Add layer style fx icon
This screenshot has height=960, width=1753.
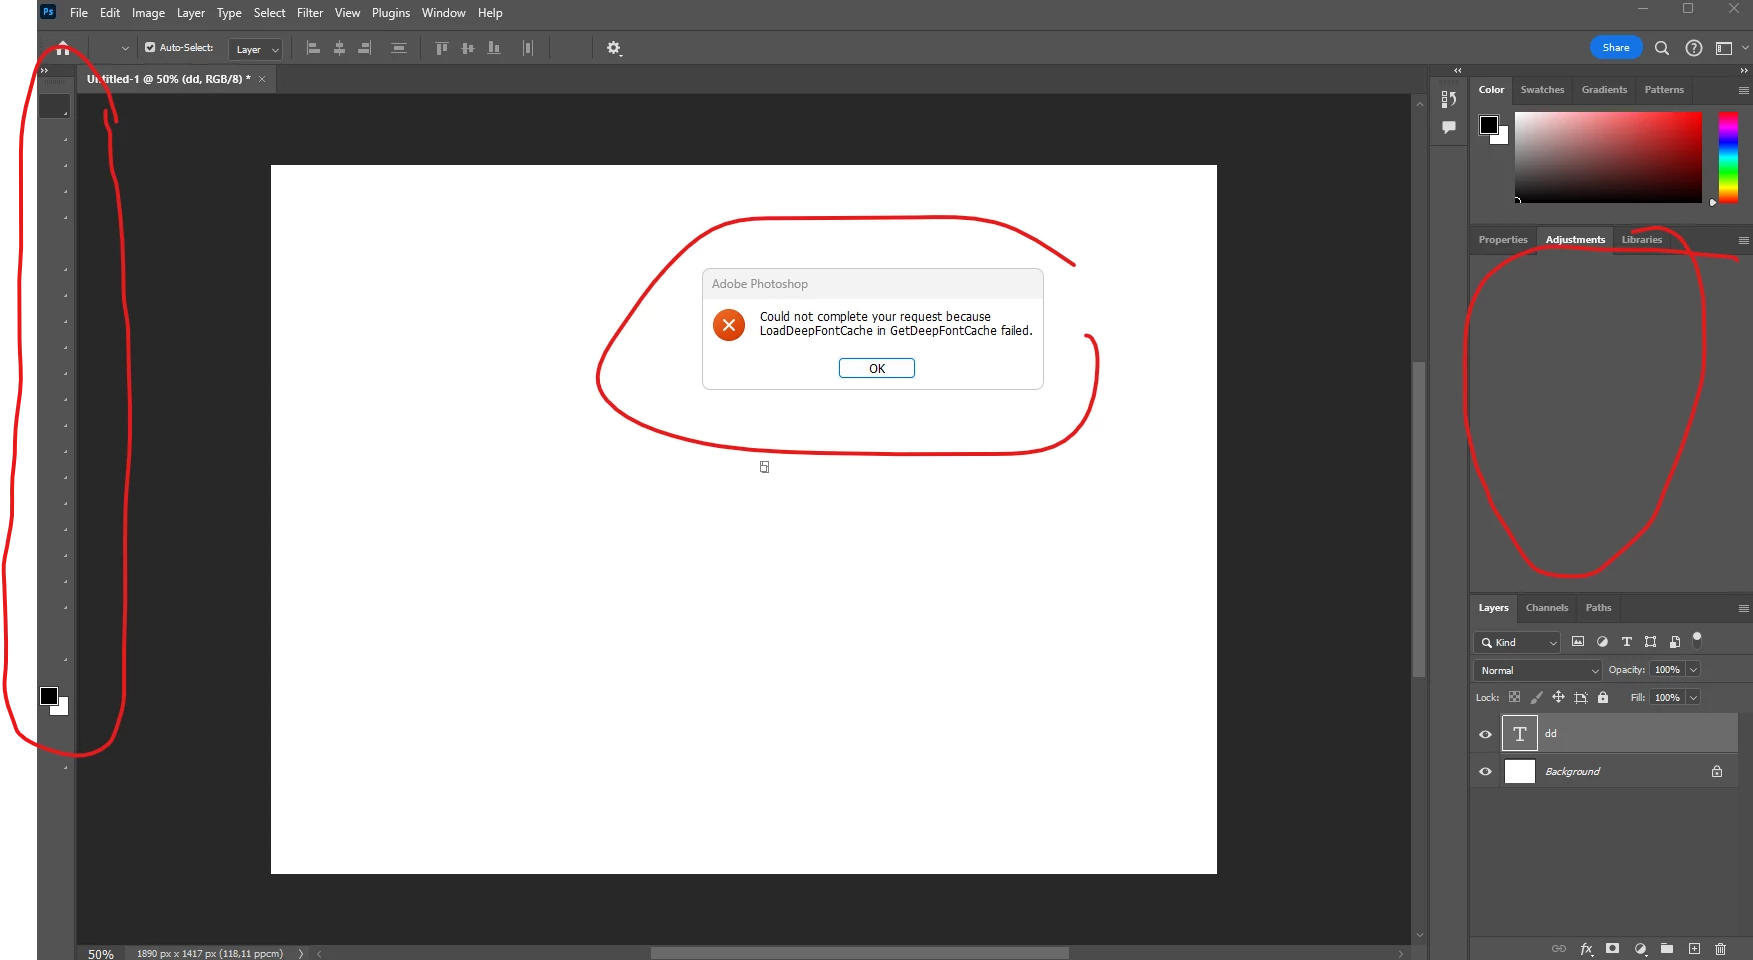pyautogui.click(x=1587, y=948)
